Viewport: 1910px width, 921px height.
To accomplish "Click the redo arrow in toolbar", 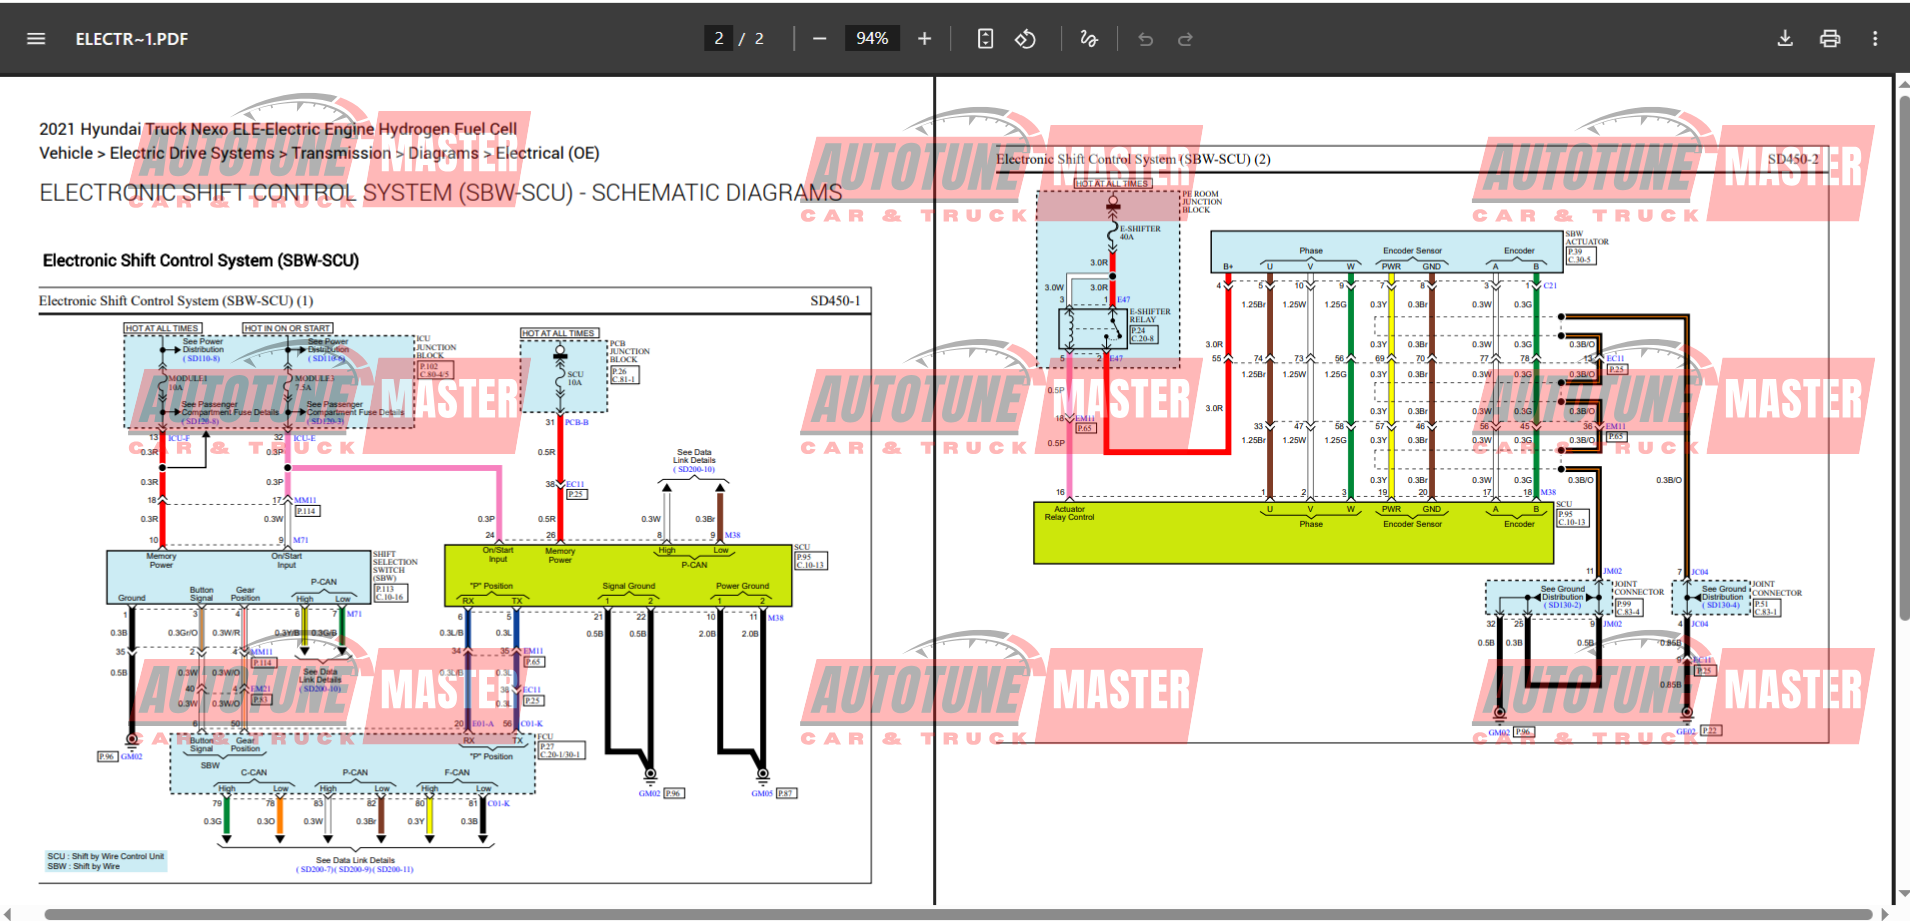I will (x=1185, y=39).
